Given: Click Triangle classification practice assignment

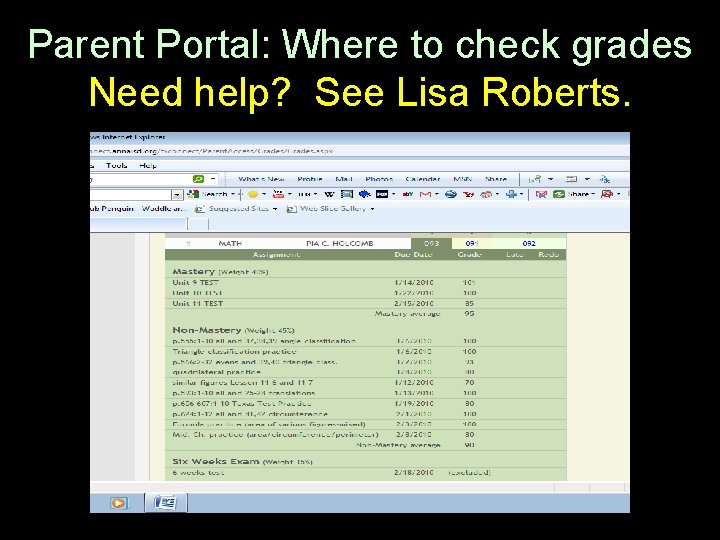Looking at the screenshot, I should coord(234,351).
